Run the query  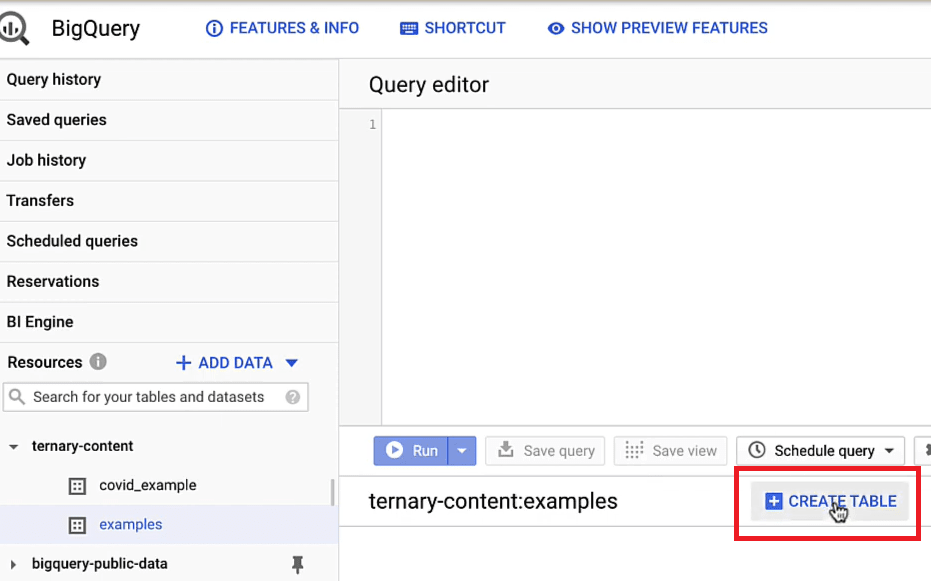411,451
